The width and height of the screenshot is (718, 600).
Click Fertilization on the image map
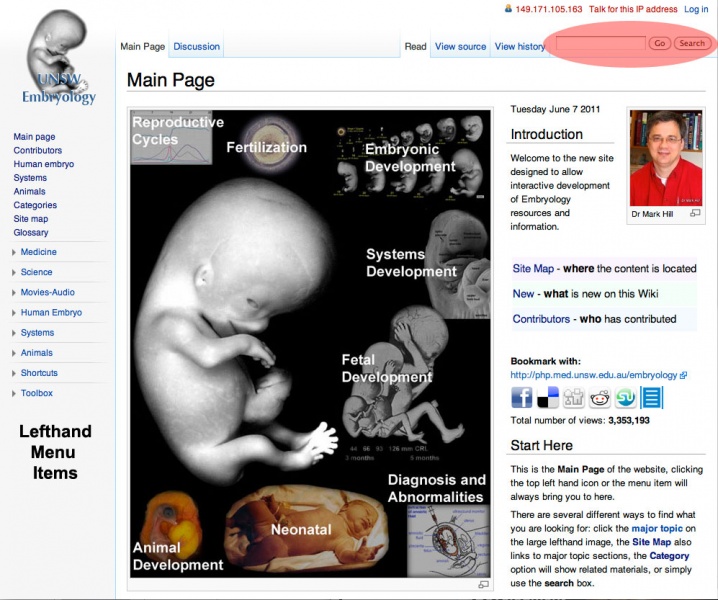(267, 147)
